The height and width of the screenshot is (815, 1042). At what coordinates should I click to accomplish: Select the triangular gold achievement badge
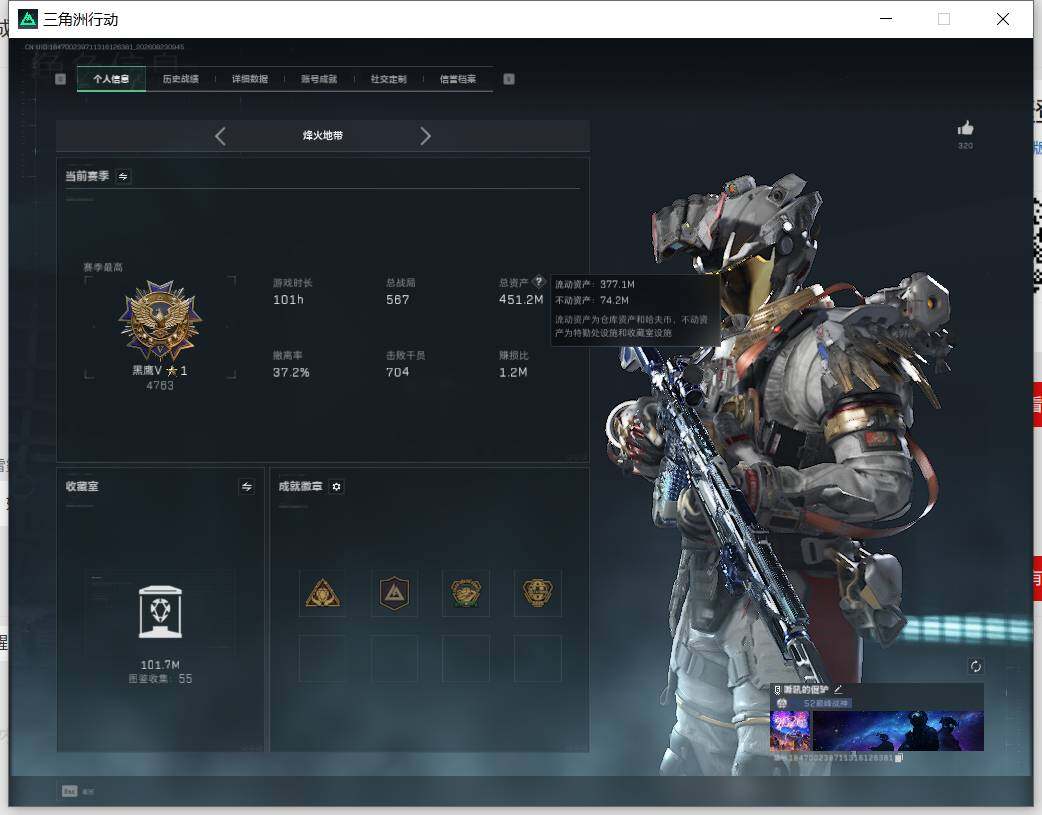[322, 593]
